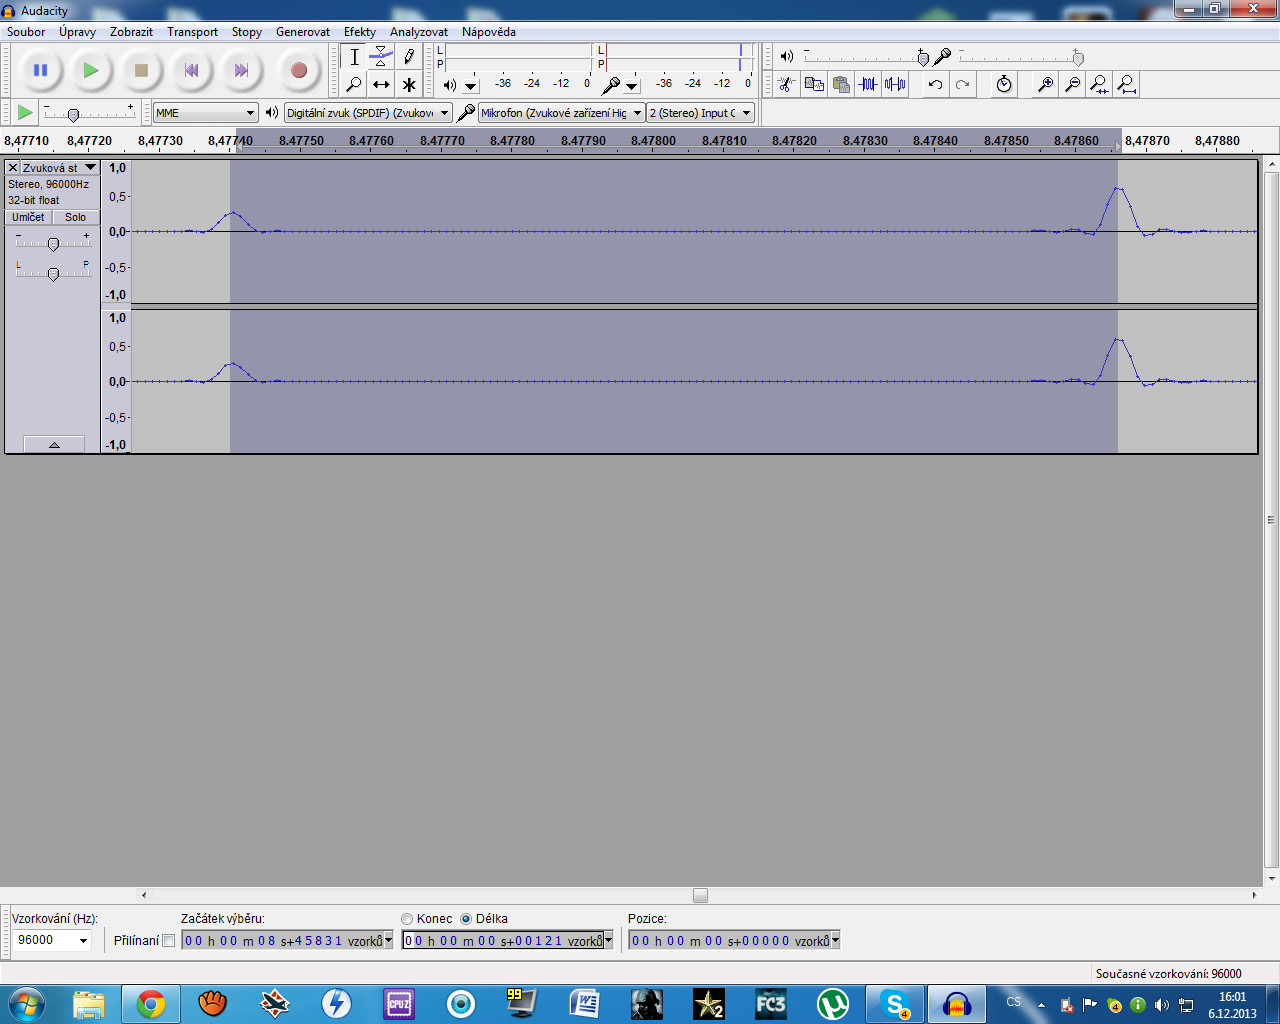Select the Draw pencil tool
The width and height of the screenshot is (1280, 1024).
409,57
